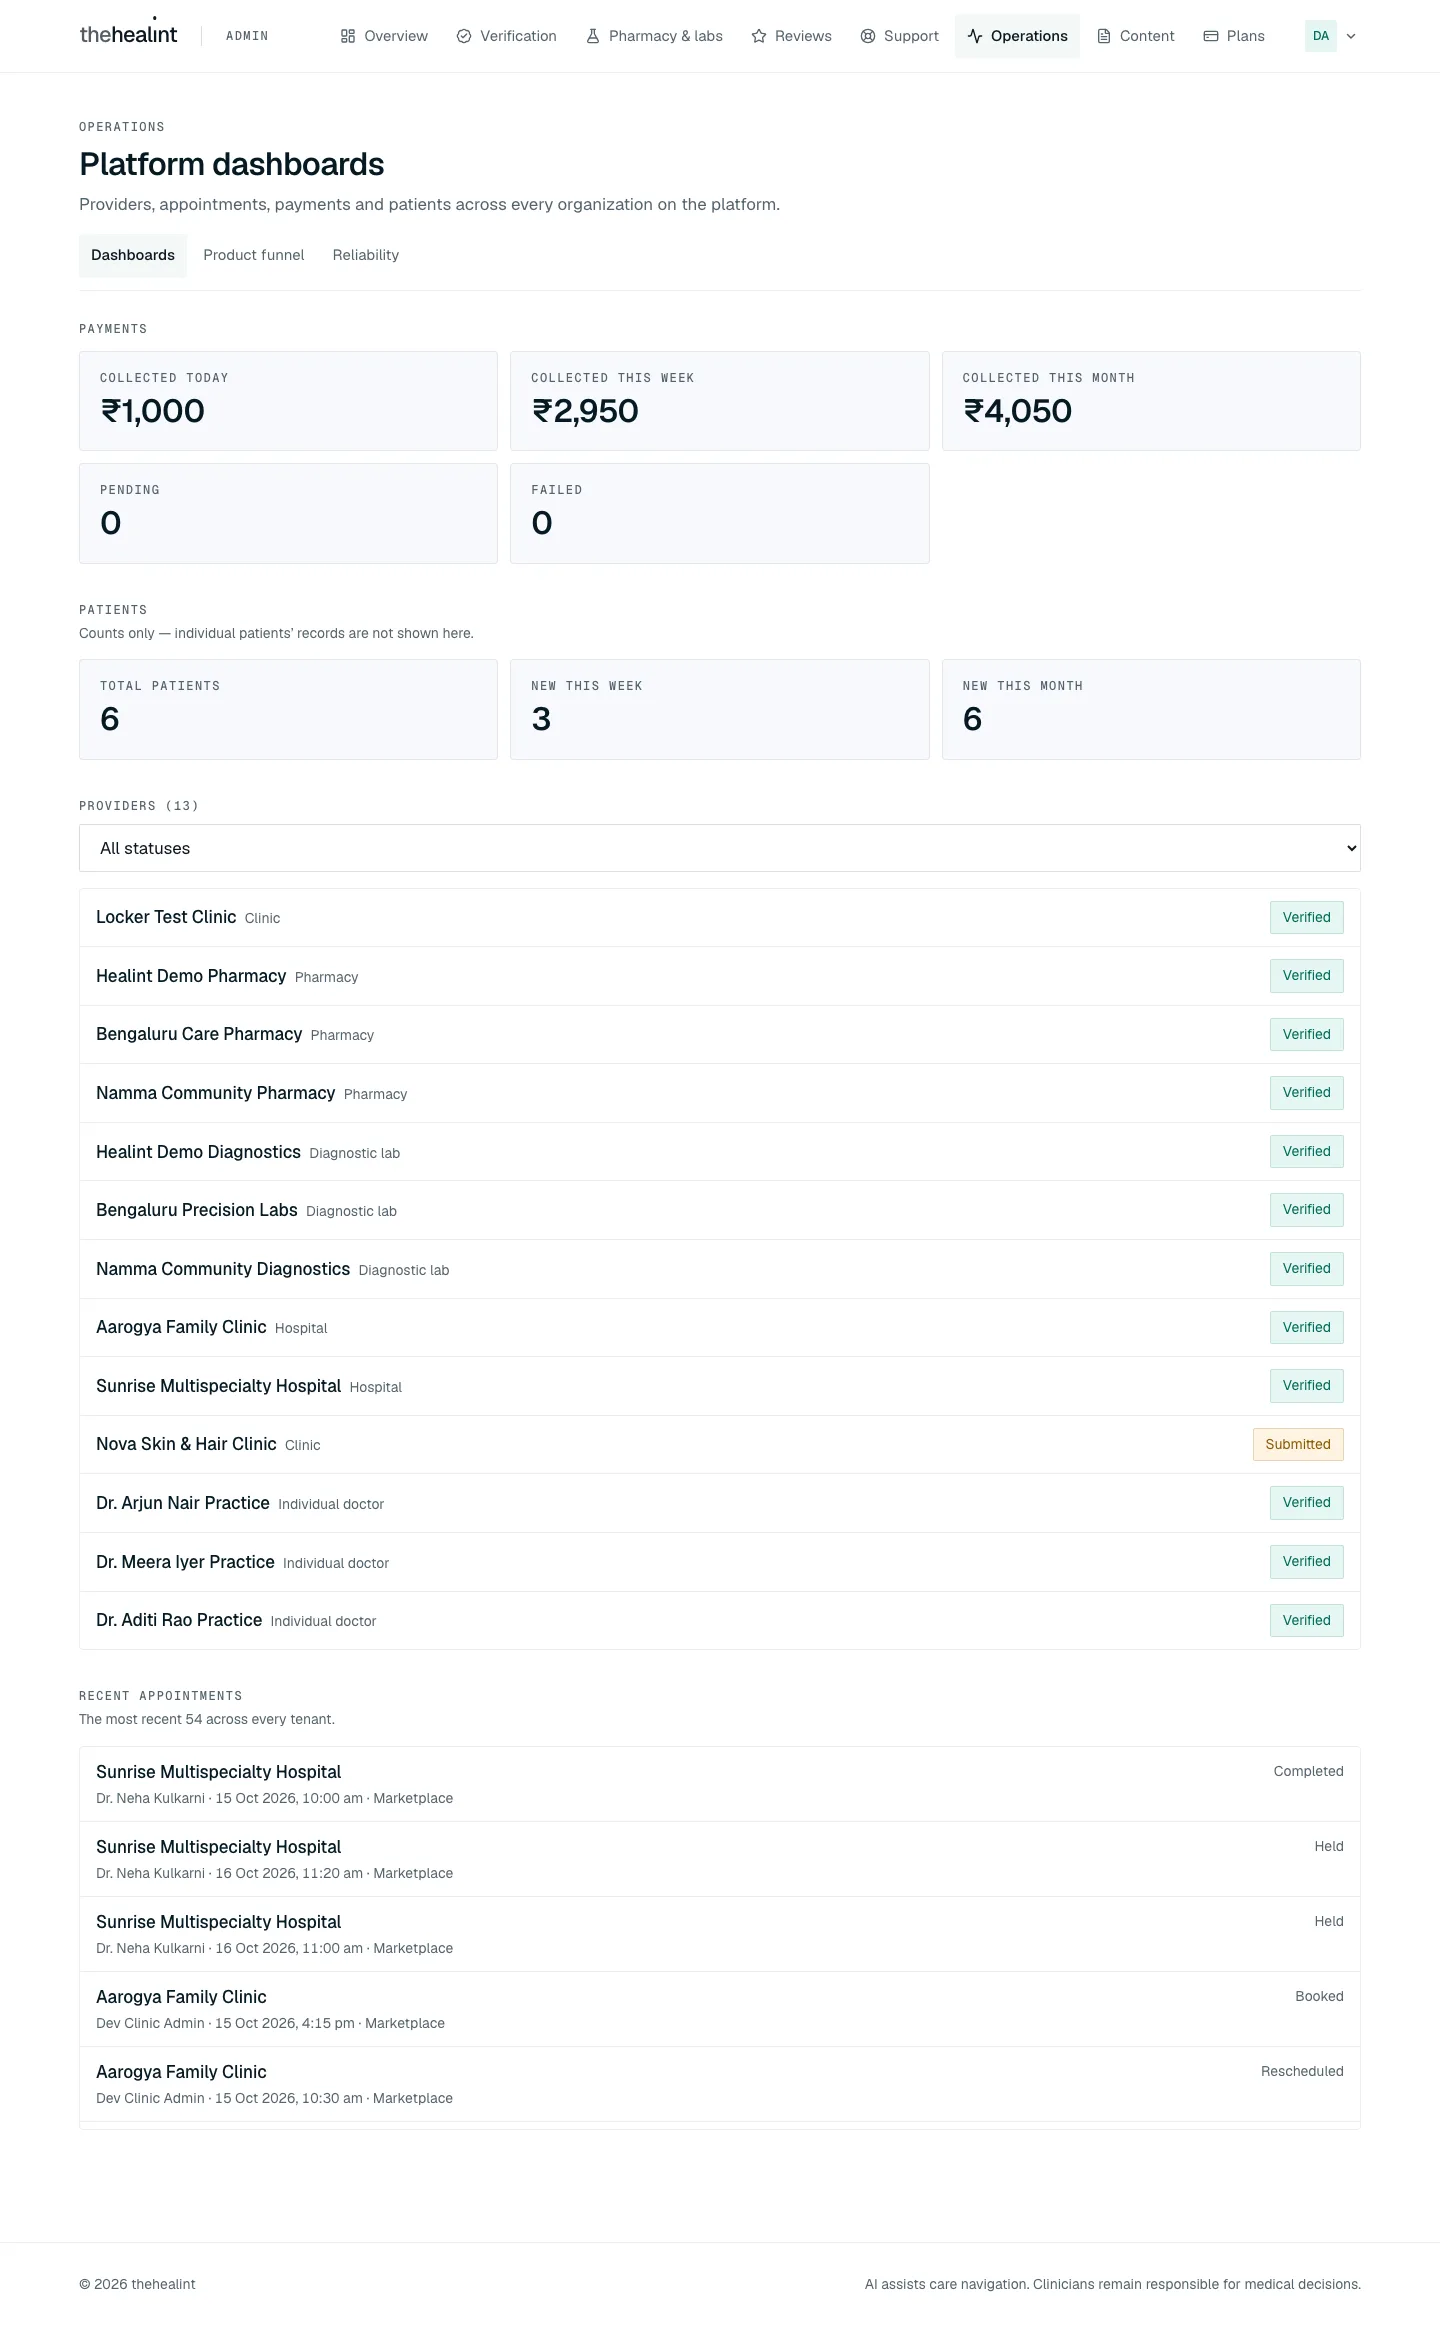Click the Submitted badge for Nova Skin & Hair Clinic

coord(1298,1444)
